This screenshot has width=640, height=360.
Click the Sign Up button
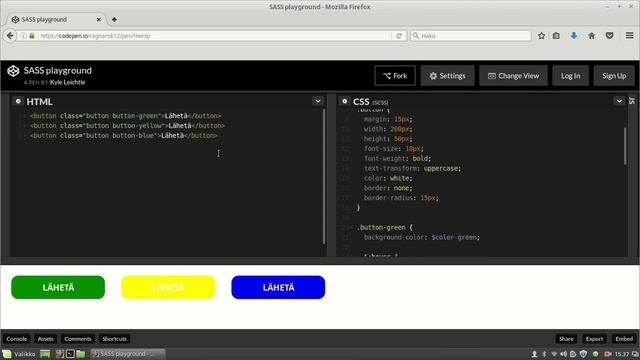click(614, 76)
